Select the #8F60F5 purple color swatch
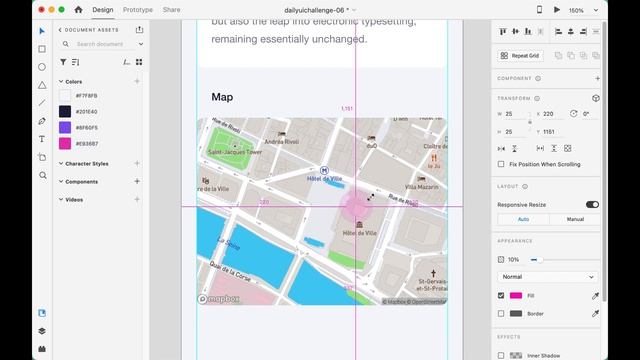This screenshot has height=360, width=640. 65,127
